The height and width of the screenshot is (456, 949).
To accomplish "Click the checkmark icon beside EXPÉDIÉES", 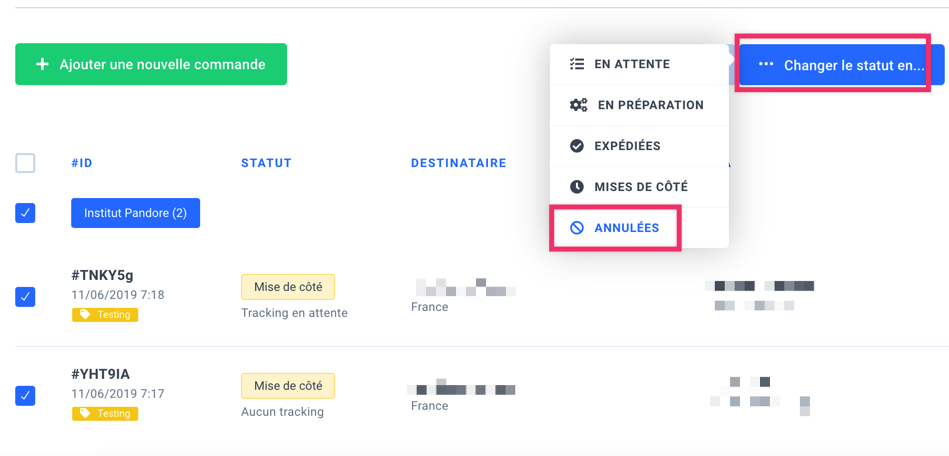I will [577, 146].
